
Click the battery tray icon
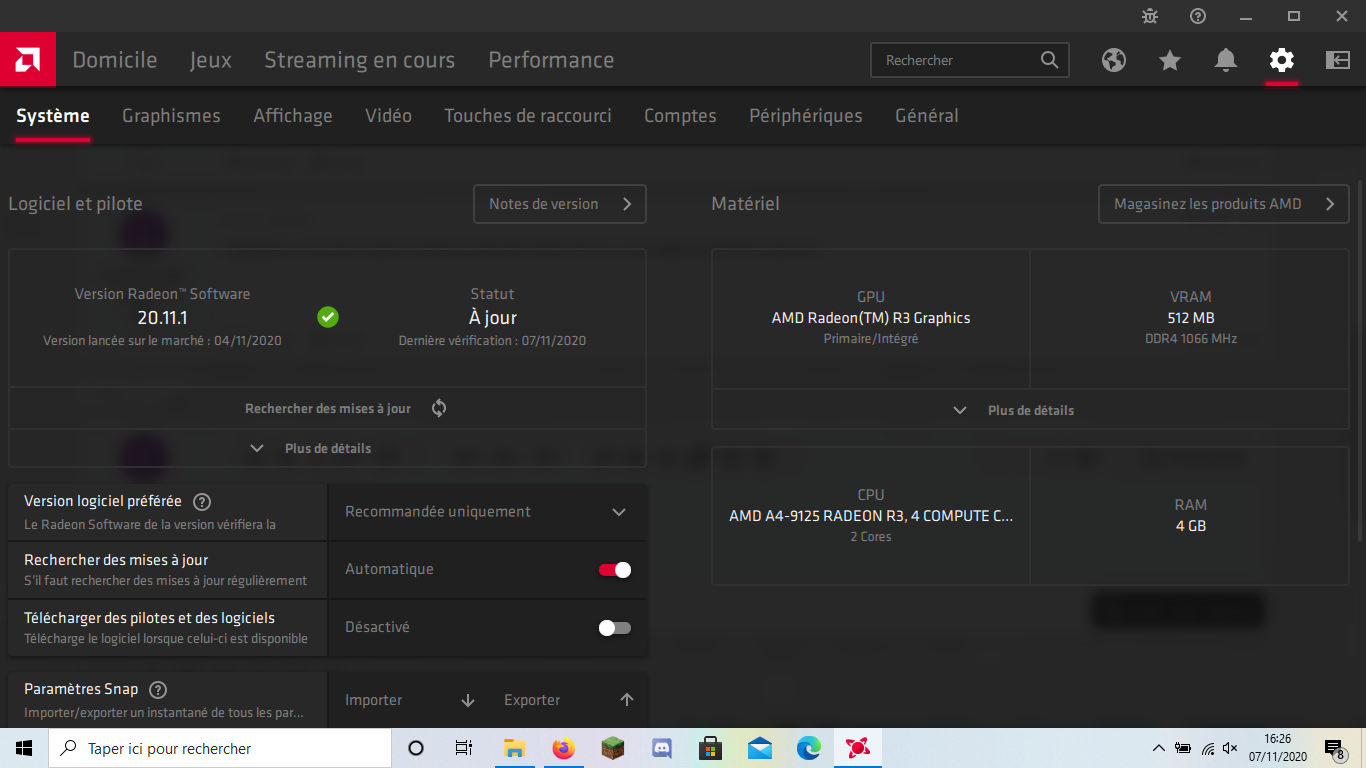point(1183,748)
